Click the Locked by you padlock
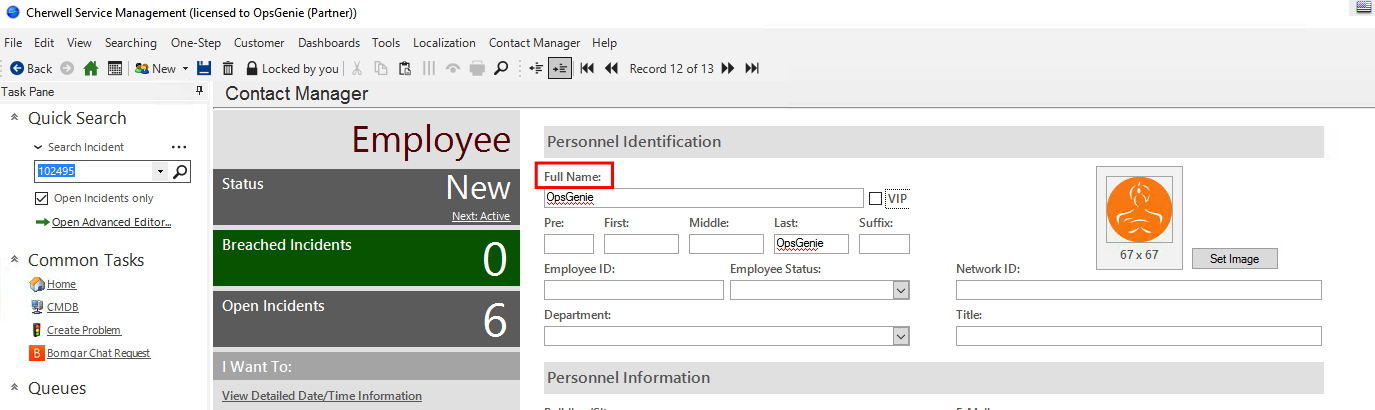Viewport: 1375px width, 410px height. pos(252,68)
